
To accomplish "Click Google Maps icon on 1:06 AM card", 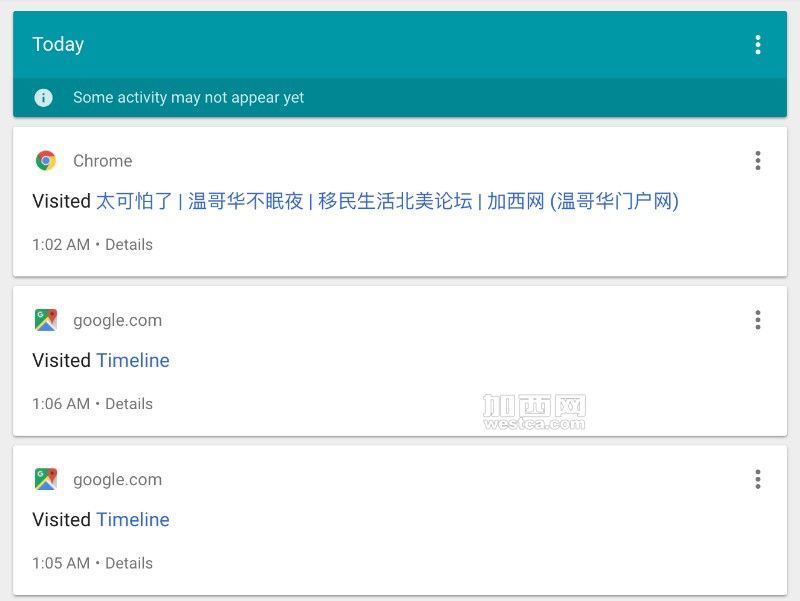I will tap(46, 320).
